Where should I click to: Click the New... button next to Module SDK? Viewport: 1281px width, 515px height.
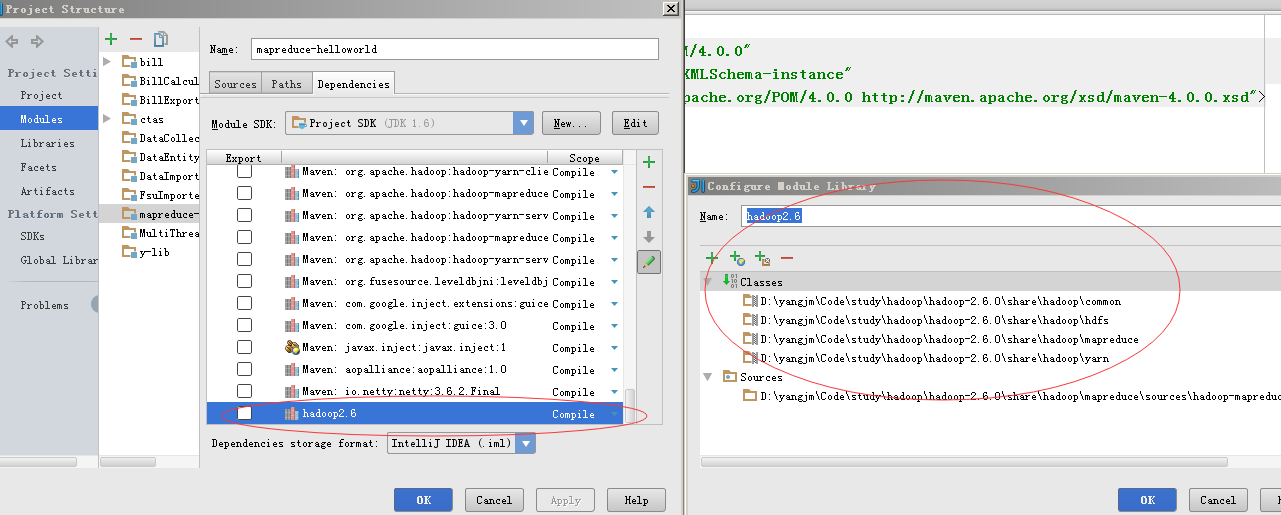[x=571, y=123]
